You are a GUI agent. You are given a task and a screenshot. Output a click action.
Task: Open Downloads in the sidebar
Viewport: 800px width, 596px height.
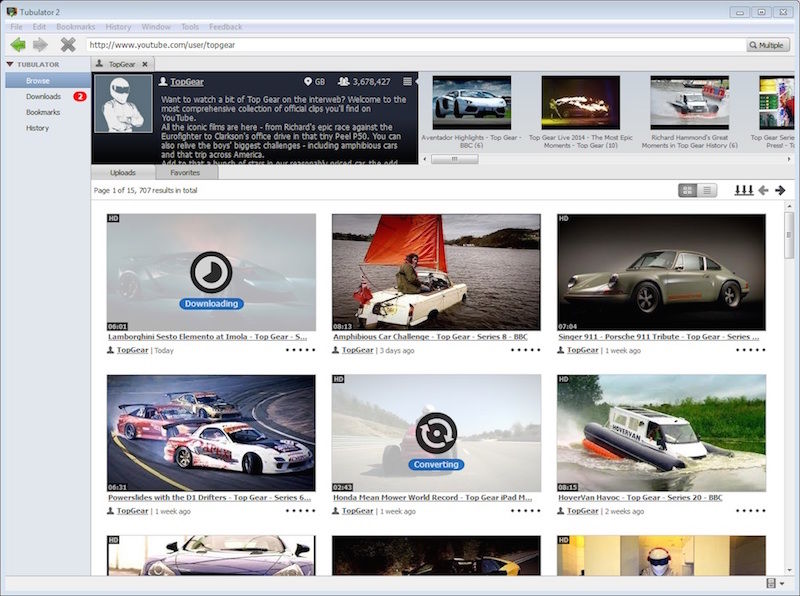click(x=43, y=96)
